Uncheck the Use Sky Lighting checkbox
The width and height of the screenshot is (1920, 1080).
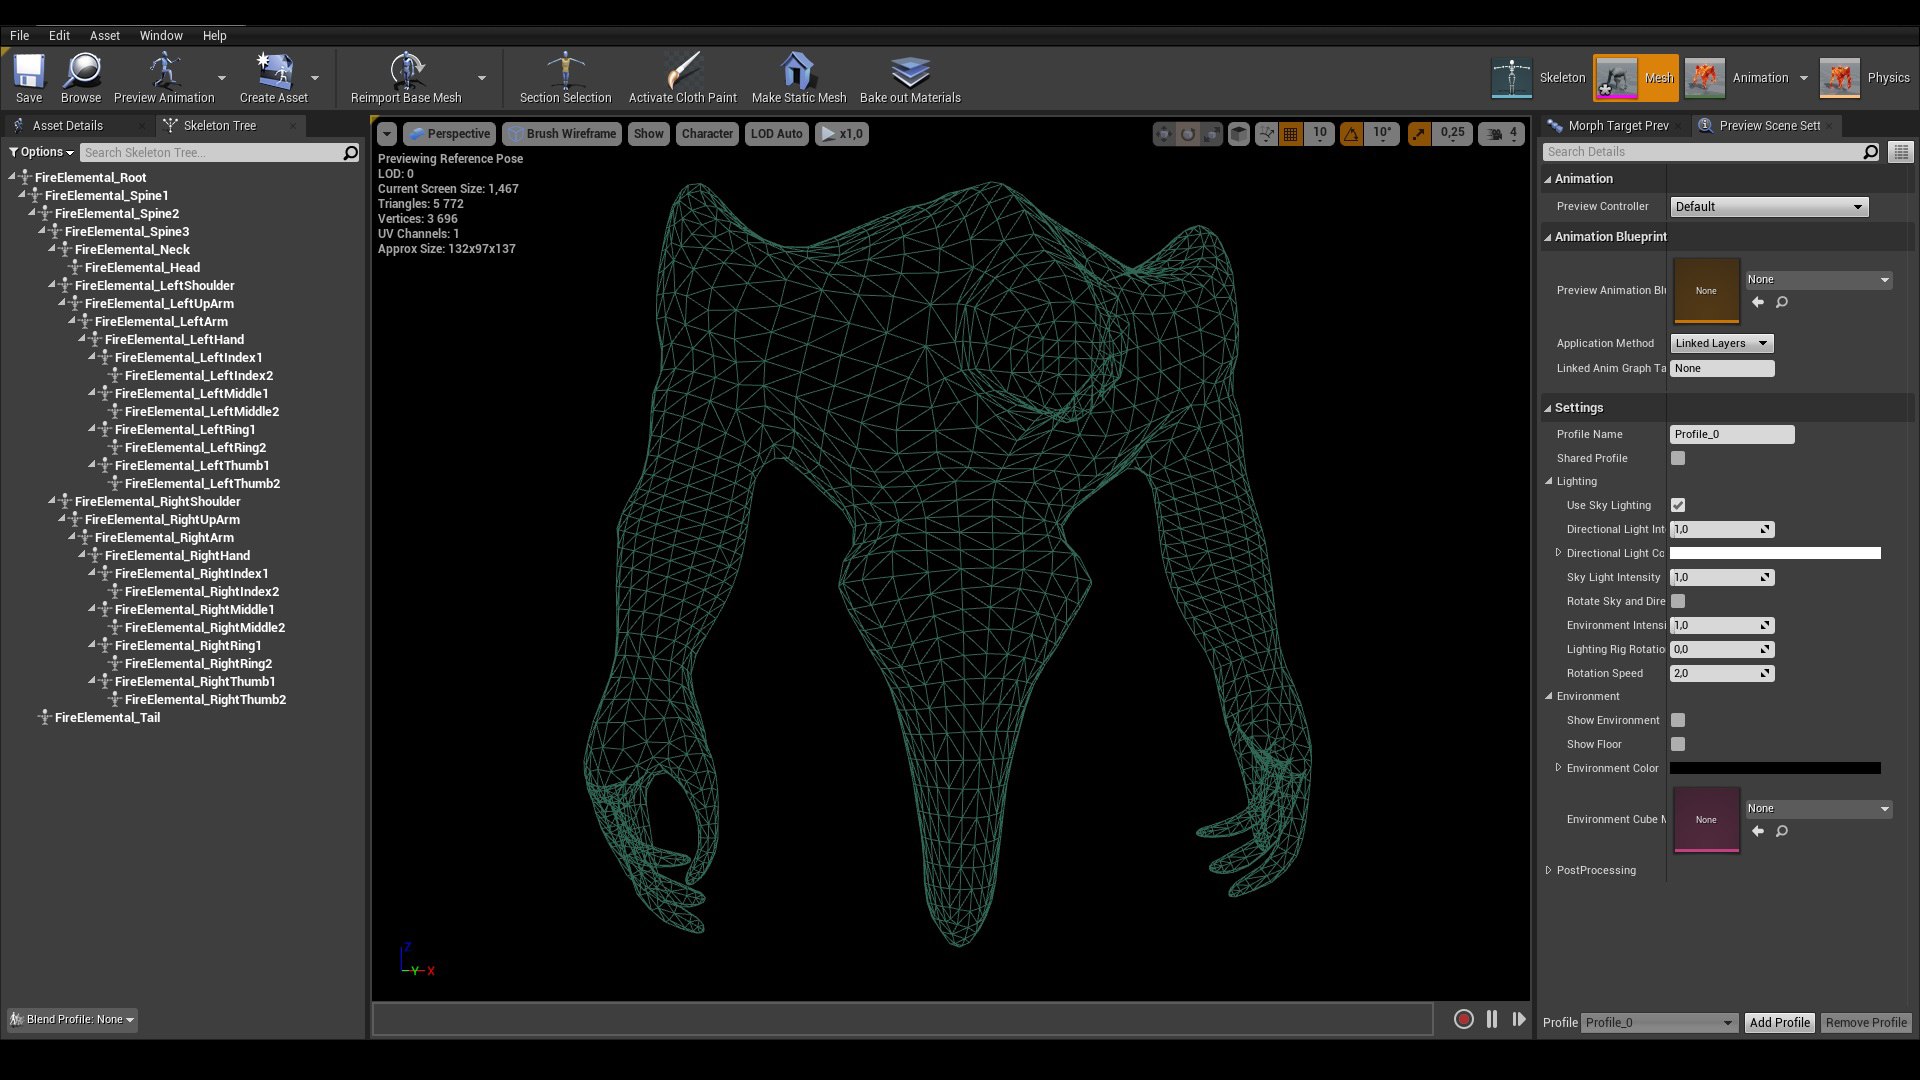point(1678,505)
